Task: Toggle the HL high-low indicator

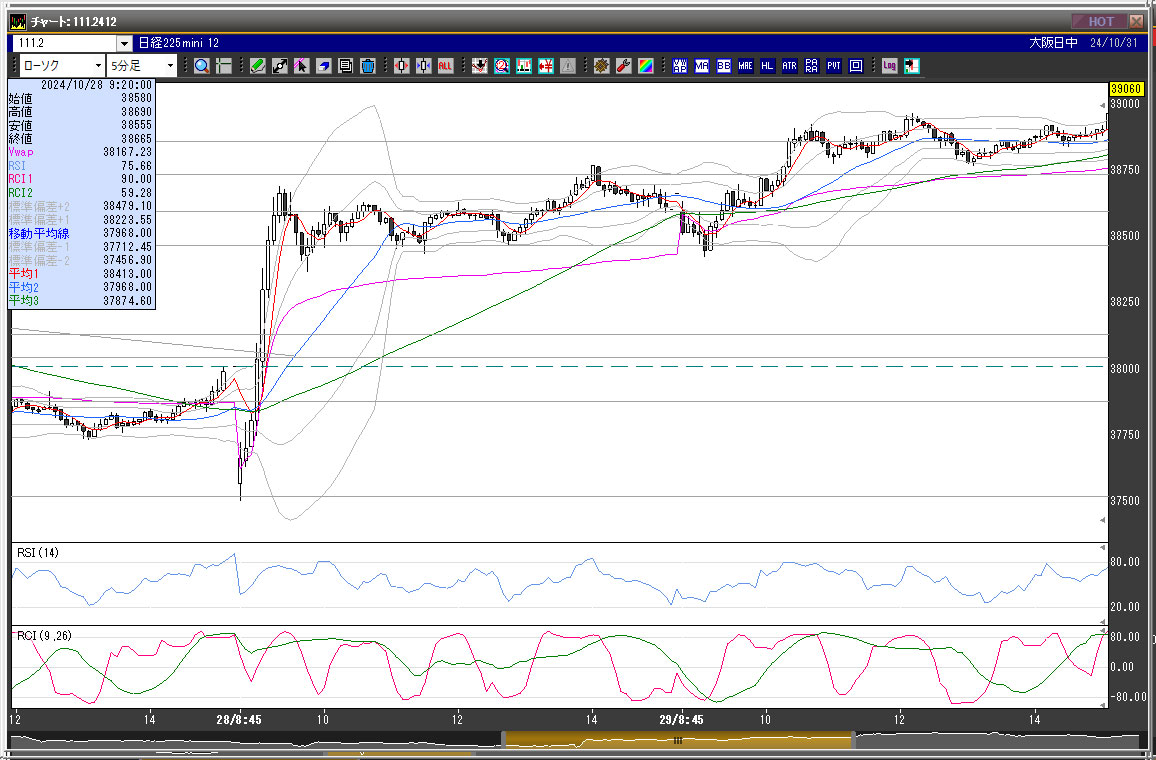Action: tap(767, 66)
